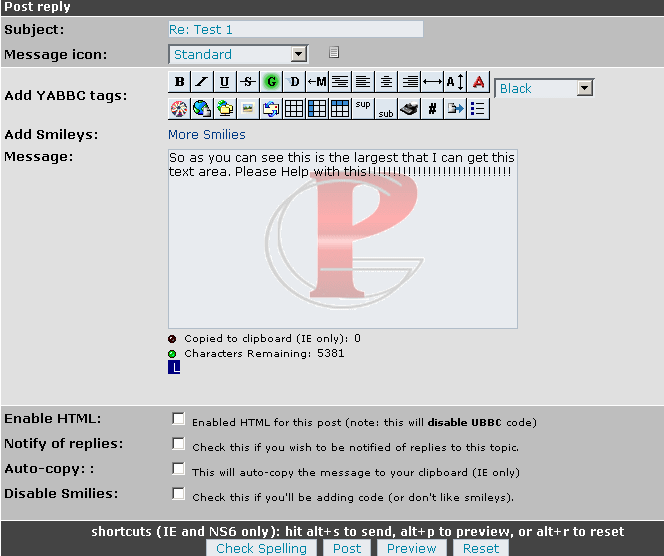
Task: Insert a bulleted list tag
Action: coord(478,108)
